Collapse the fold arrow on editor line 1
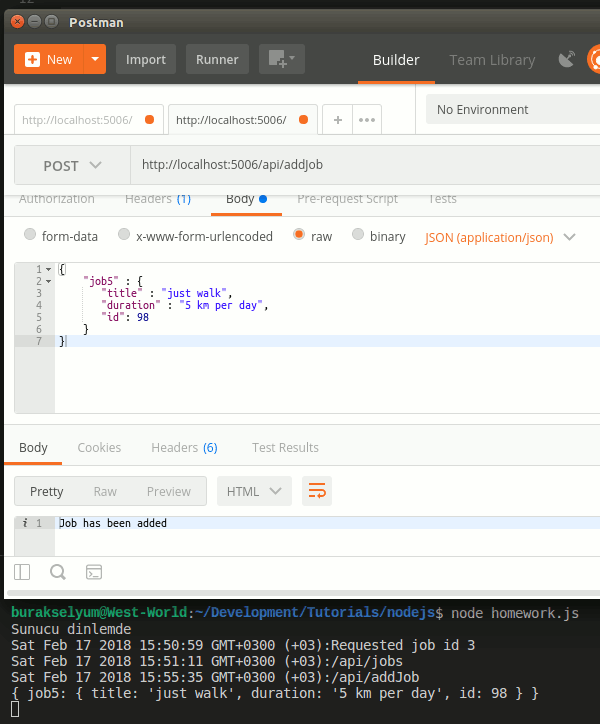 point(48,269)
